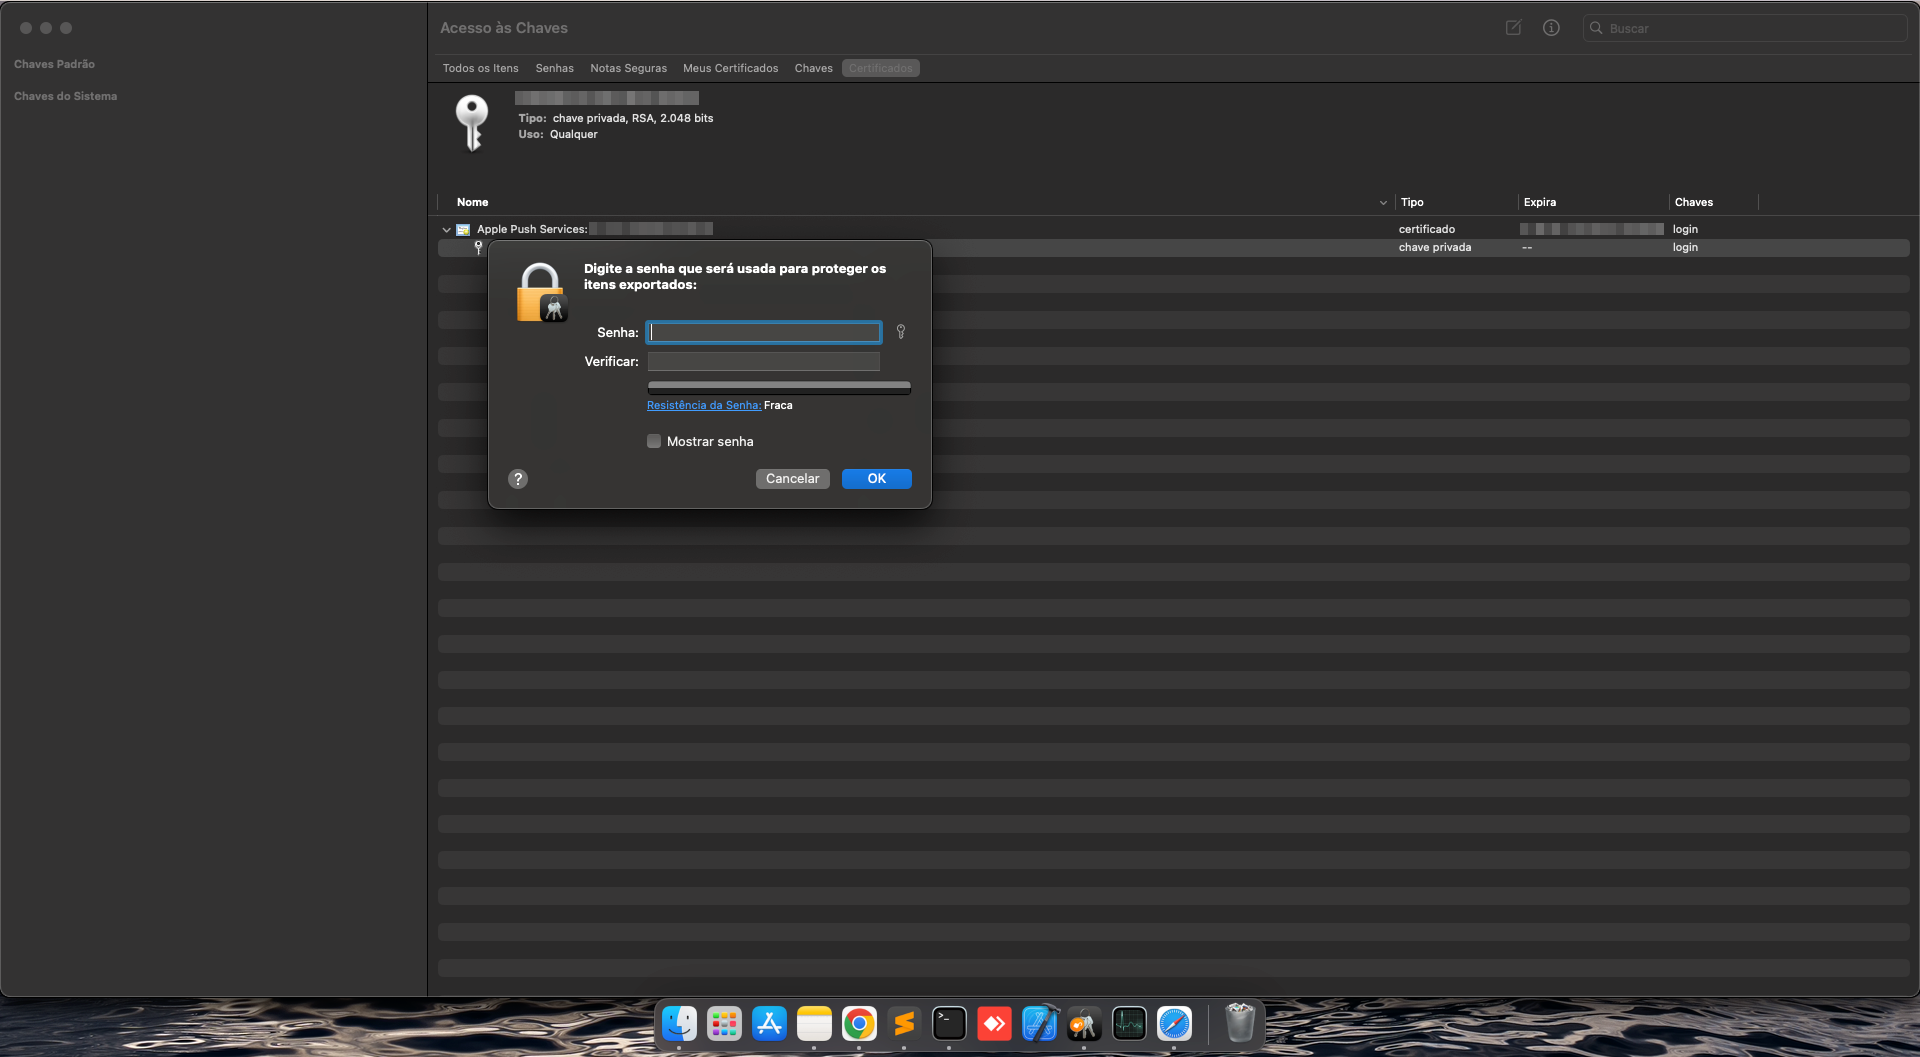Screen dimensions: 1920x1057
Task: Click the Nome column sort chevron
Action: 1383,203
